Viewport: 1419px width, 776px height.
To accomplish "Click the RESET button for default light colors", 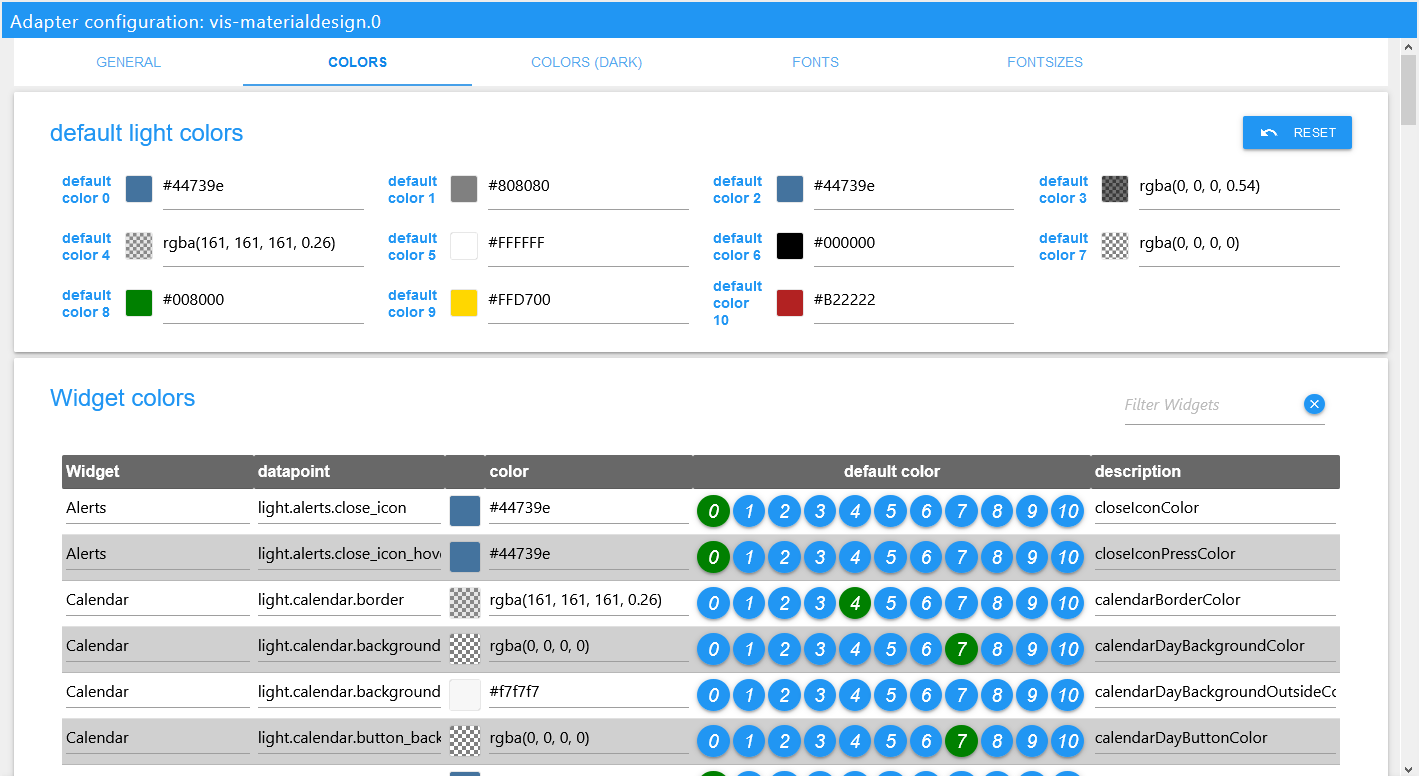I will coord(1297,133).
